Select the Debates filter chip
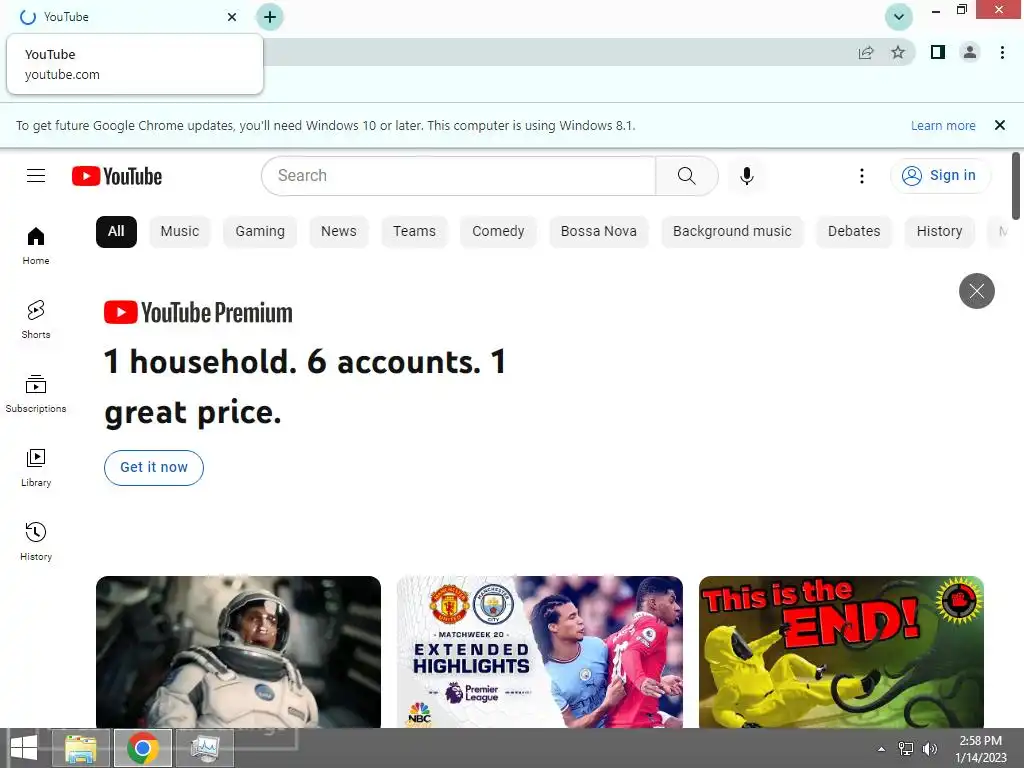This screenshot has height=768, width=1024. (x=854, y=231)
